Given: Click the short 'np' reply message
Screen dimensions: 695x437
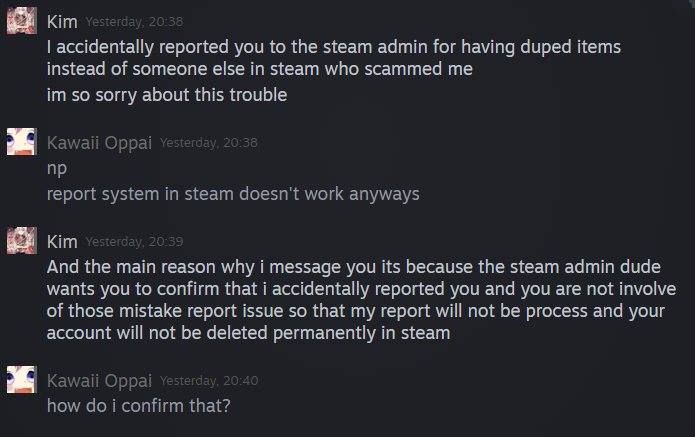Looking at the screenshot, I should click(57, 169).
